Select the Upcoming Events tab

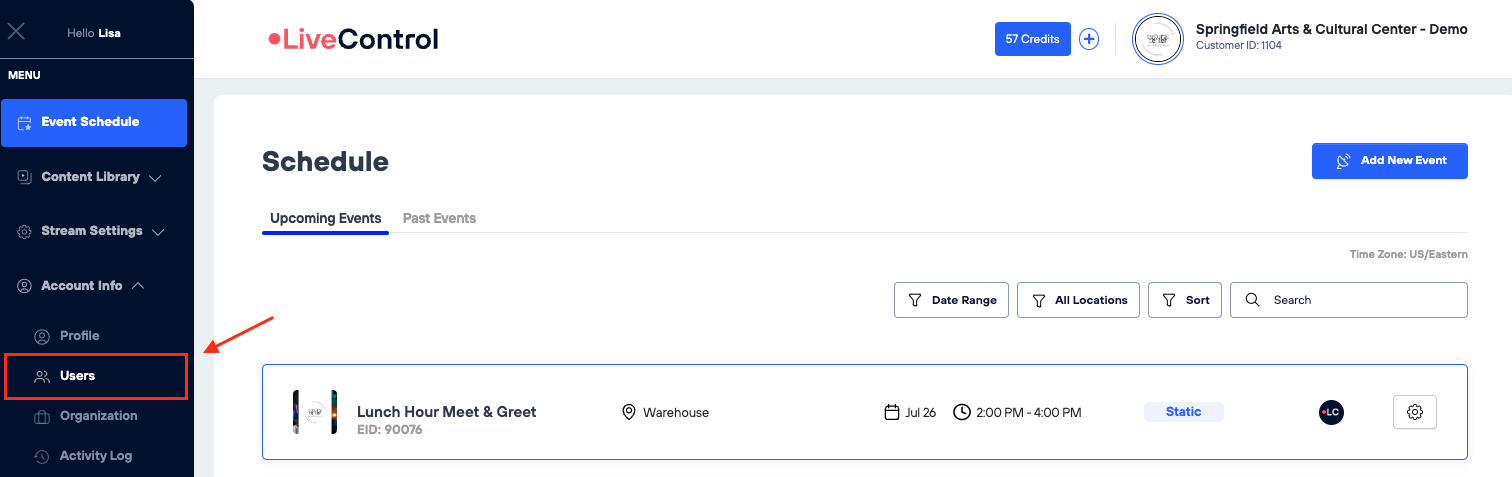(x=325, y=218)
